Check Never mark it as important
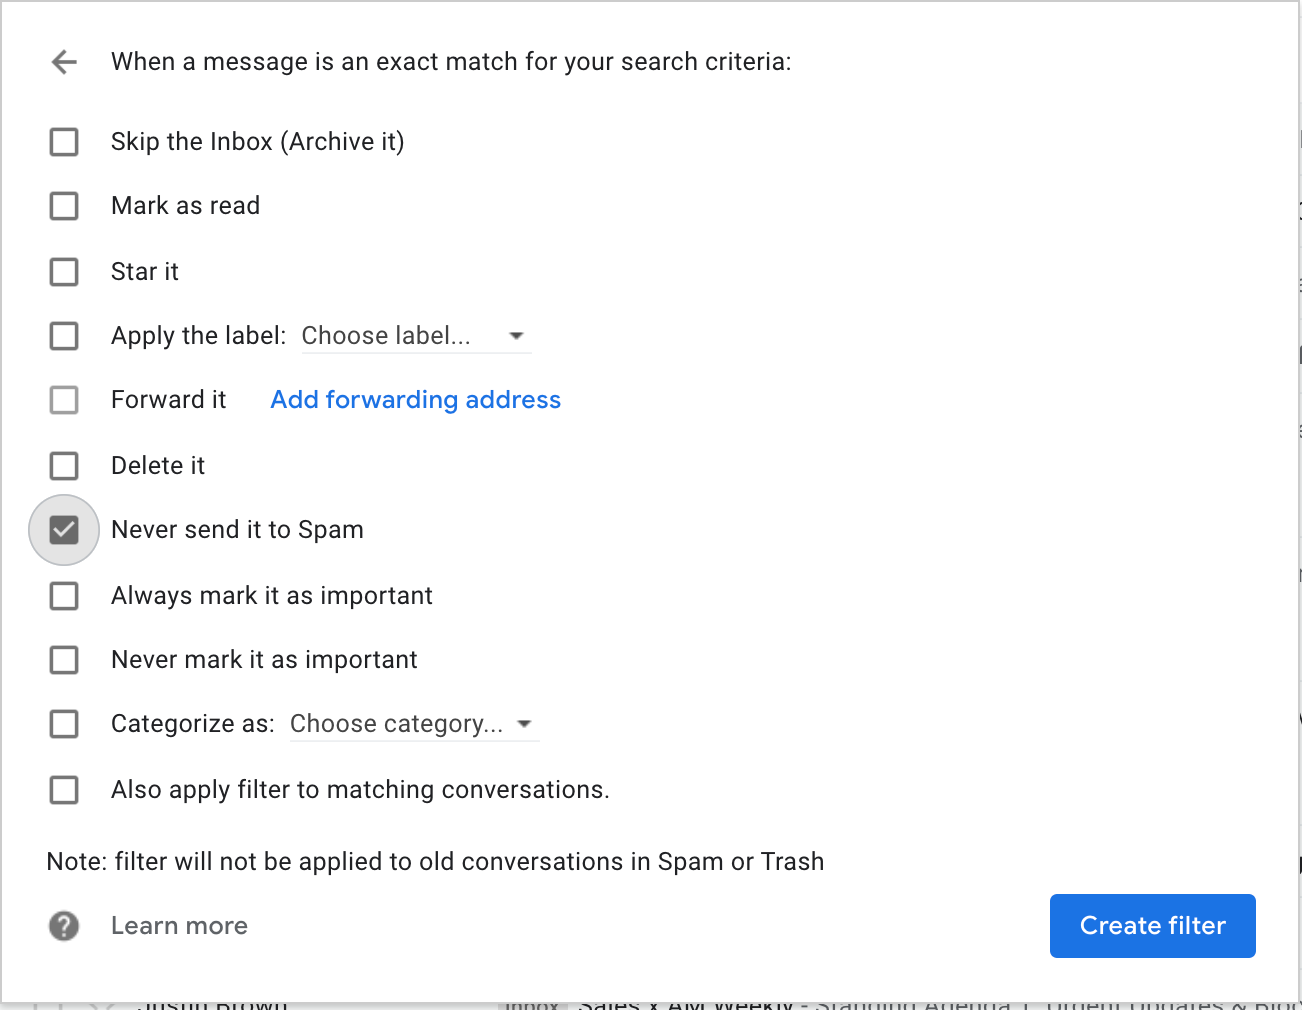1302x1010 pixels. [x=64, y=660]
